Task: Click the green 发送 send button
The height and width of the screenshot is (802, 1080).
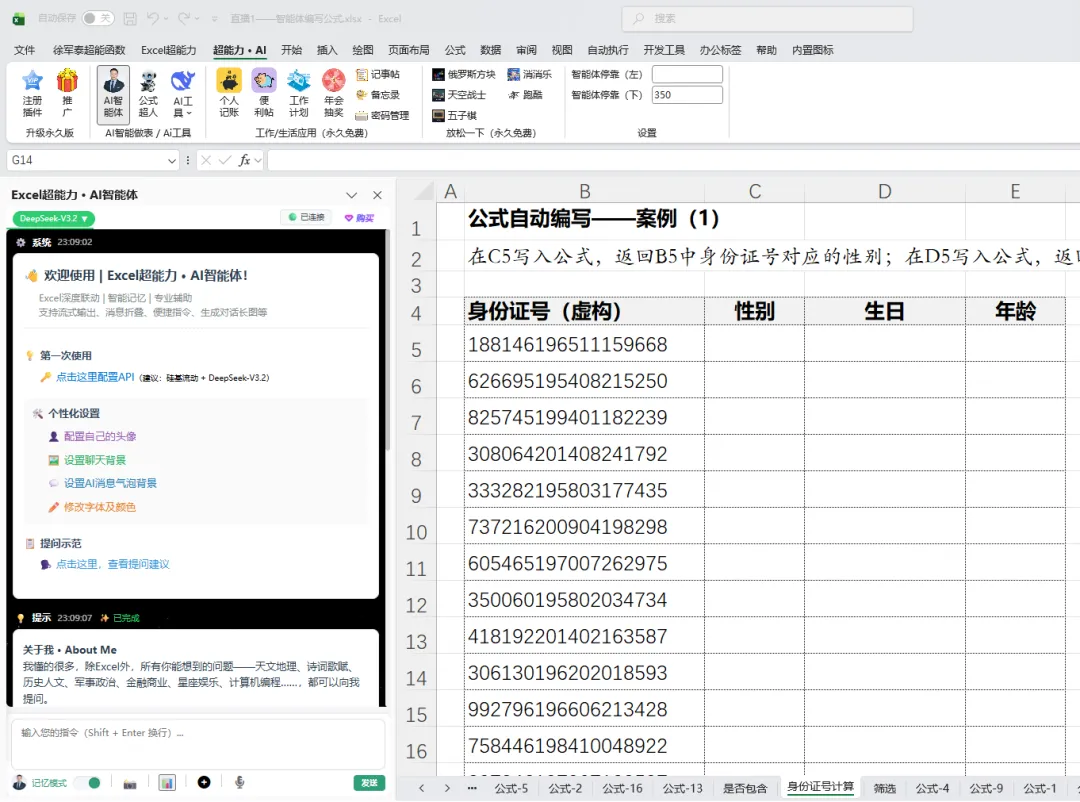Action: [x=369, y=783]
